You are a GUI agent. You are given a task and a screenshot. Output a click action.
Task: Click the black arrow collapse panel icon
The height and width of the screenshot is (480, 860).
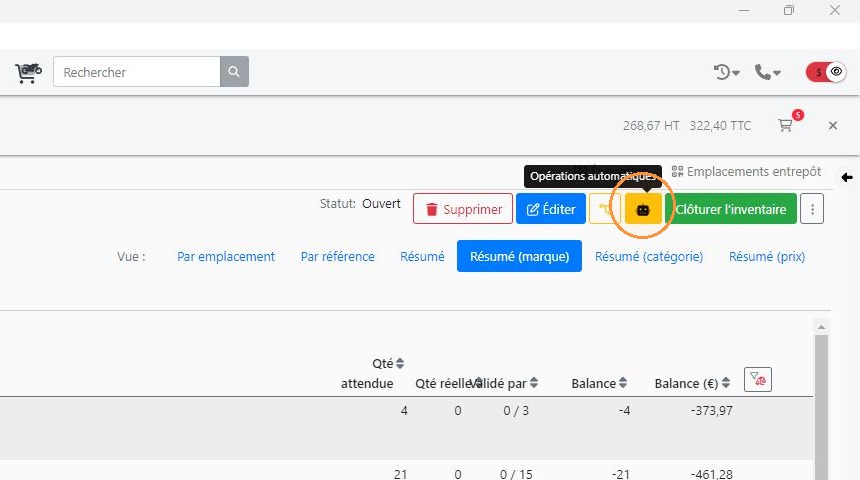847,178
